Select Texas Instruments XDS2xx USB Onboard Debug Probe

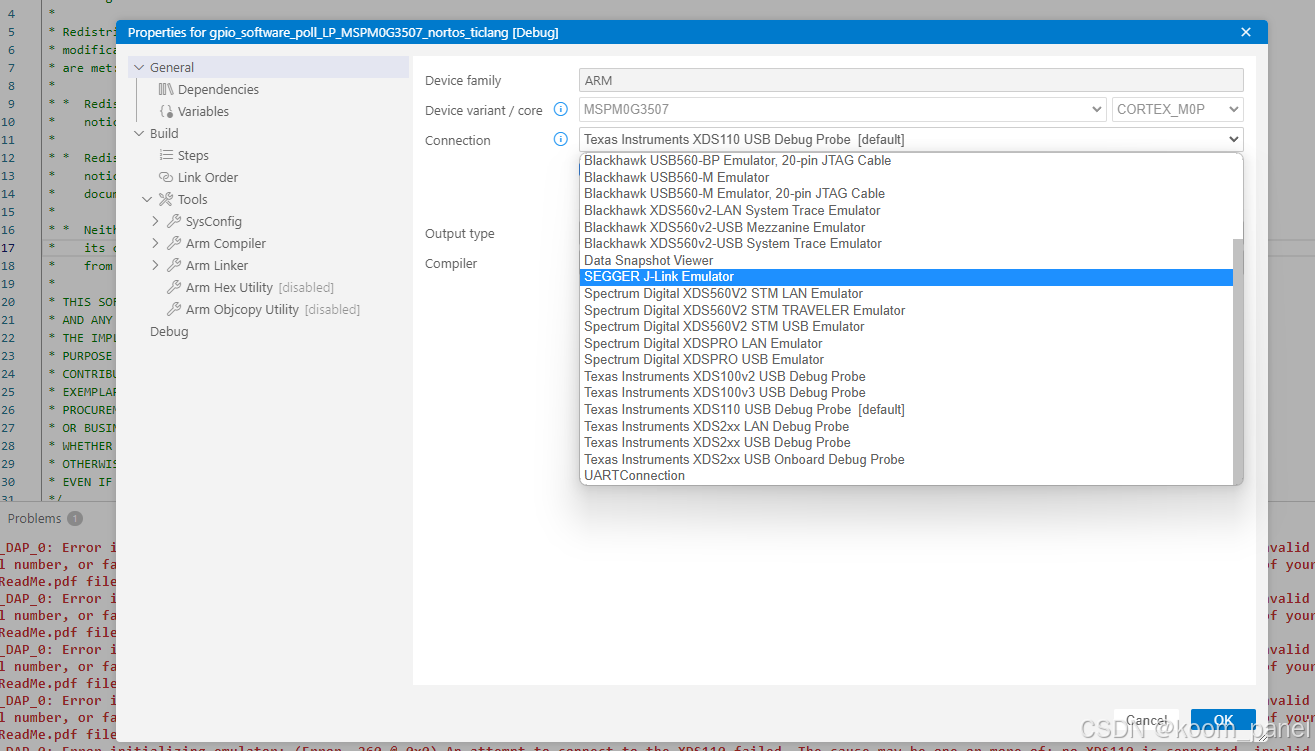(906, 460)
